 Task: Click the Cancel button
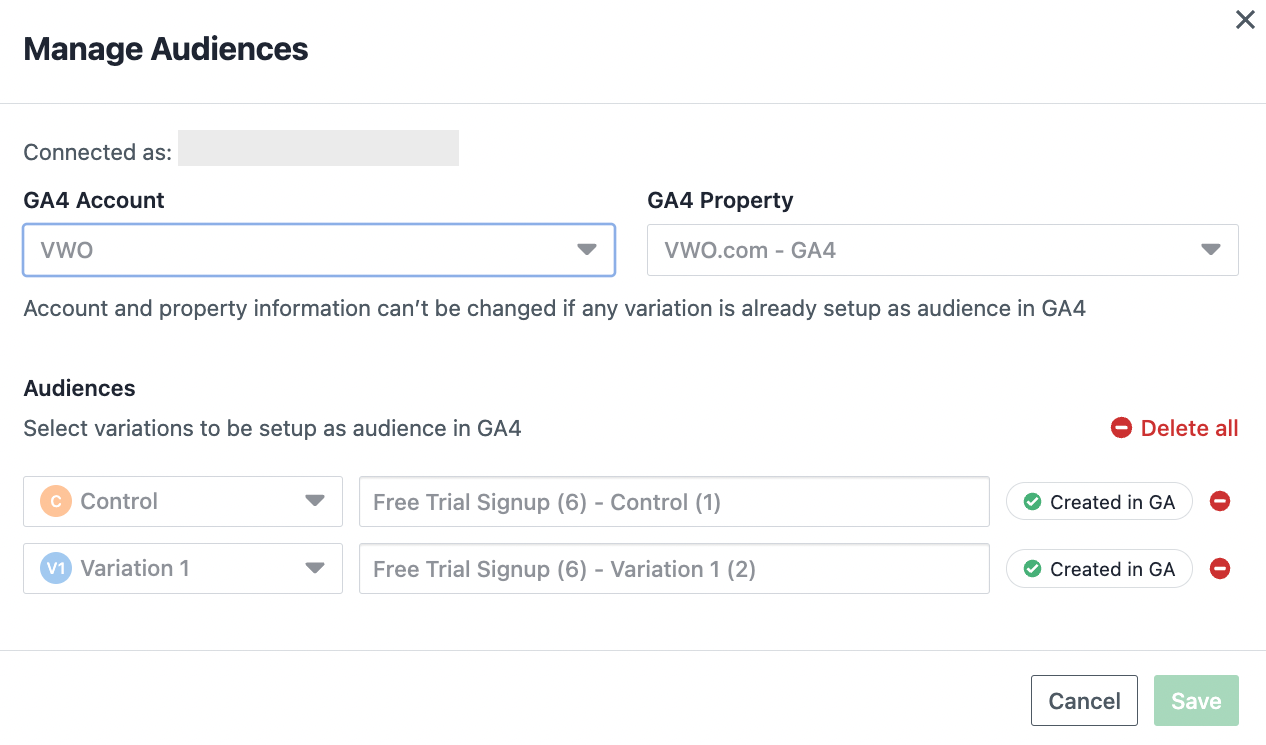(1084, 700)
